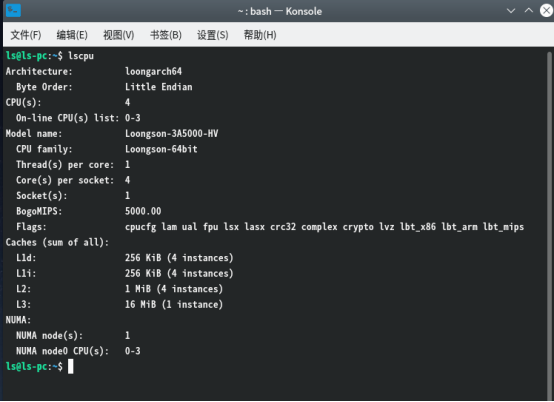Click the window title 'bash — Konsole'

click(x=279, y=11)
